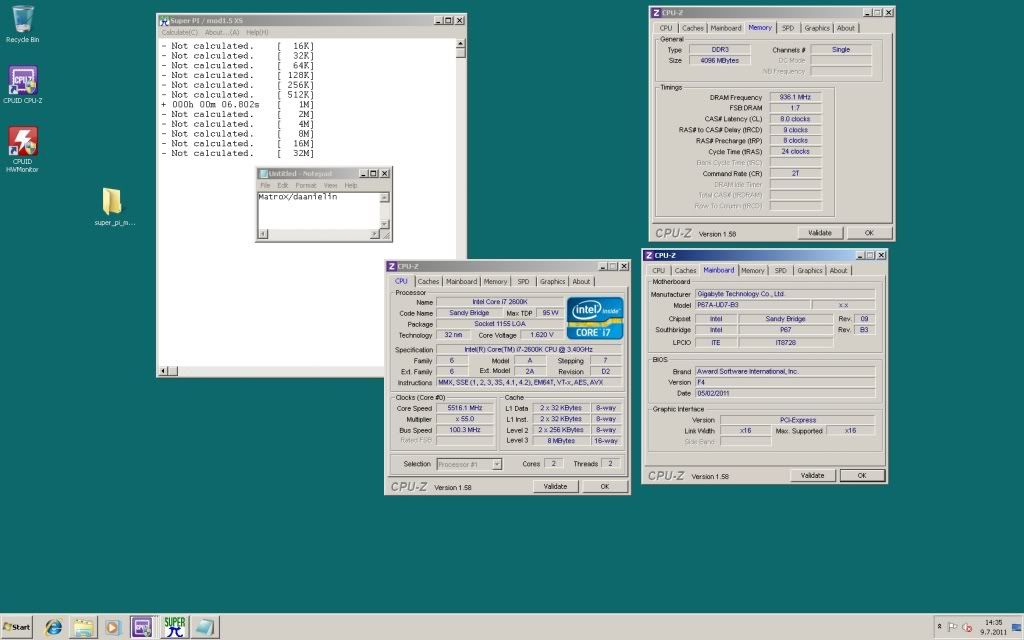
Task: Open the Help(H) menu in Super PI
Action: pos(257,33)
